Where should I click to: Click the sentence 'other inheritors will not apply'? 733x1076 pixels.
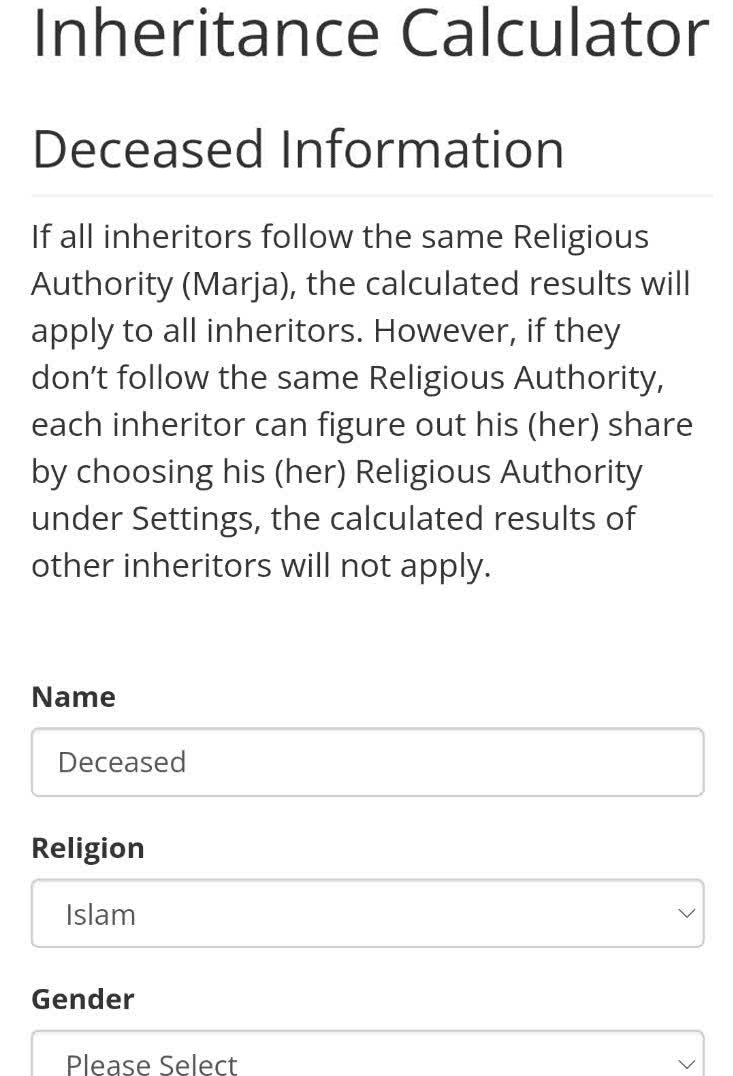point(261,566)
